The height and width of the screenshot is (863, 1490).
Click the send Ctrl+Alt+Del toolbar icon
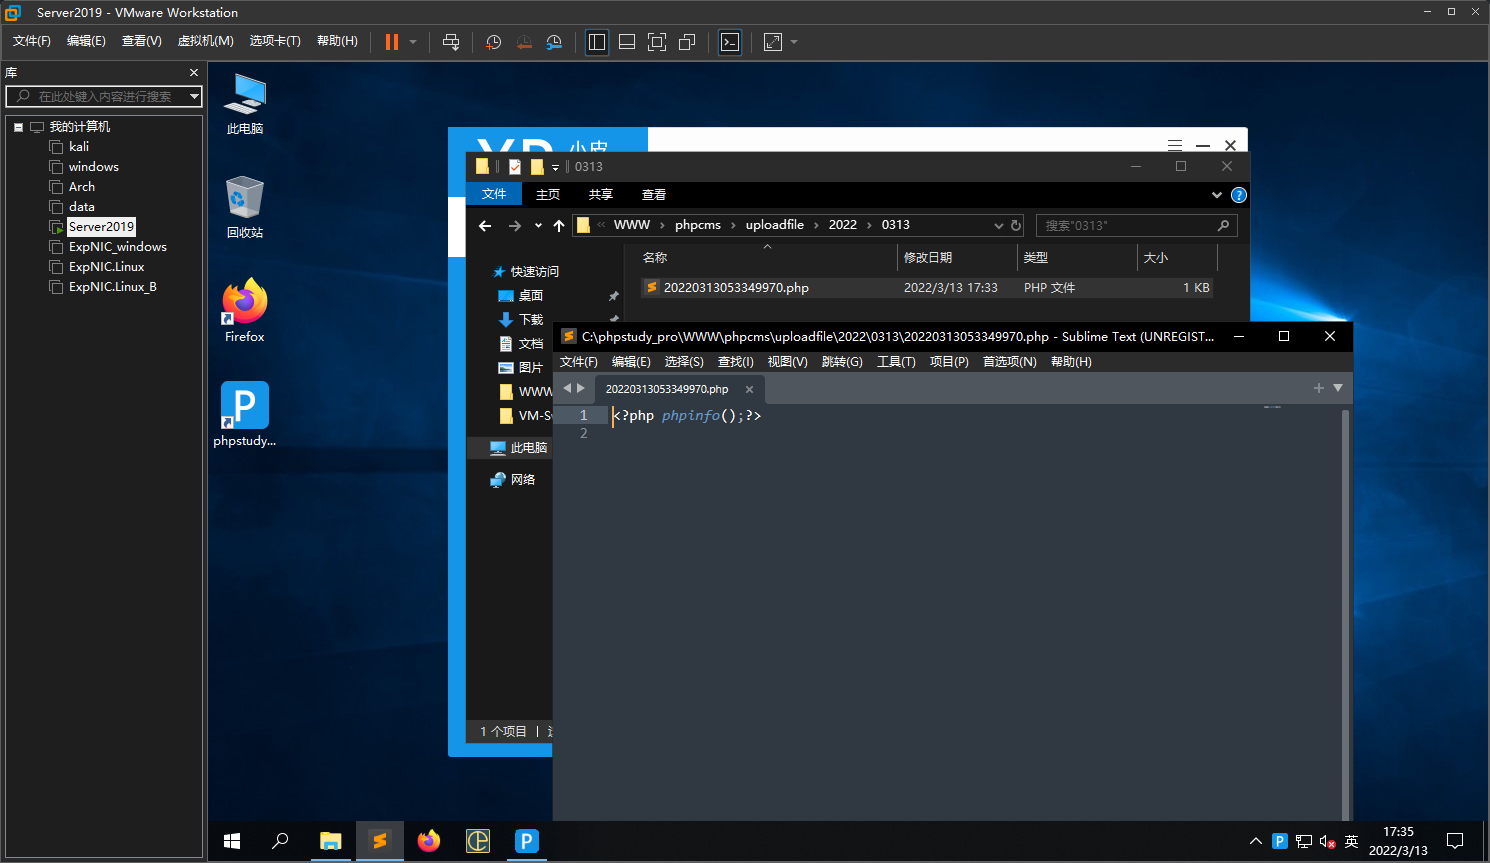(451, 42)
